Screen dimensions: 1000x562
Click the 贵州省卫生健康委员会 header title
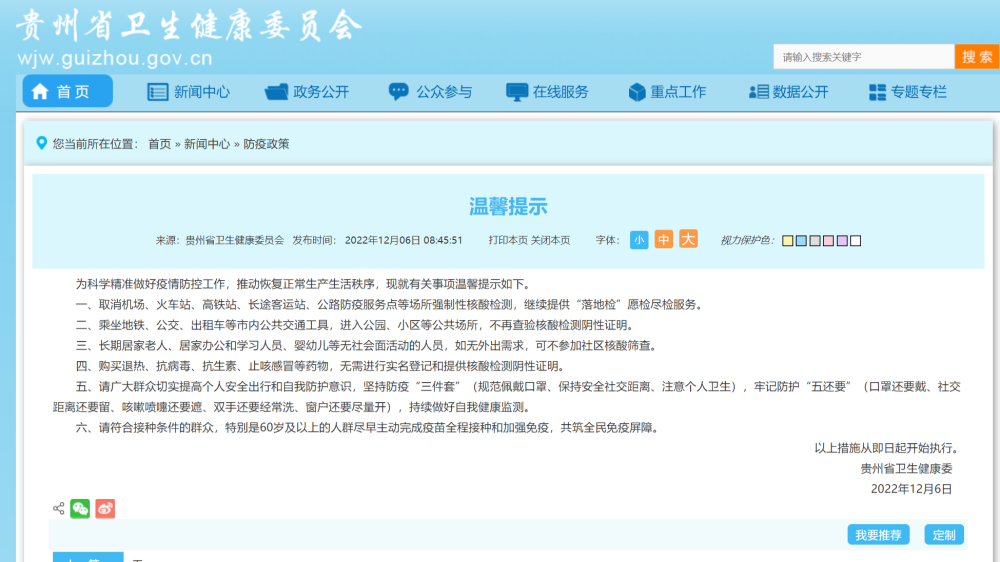[x=189, y=26]
